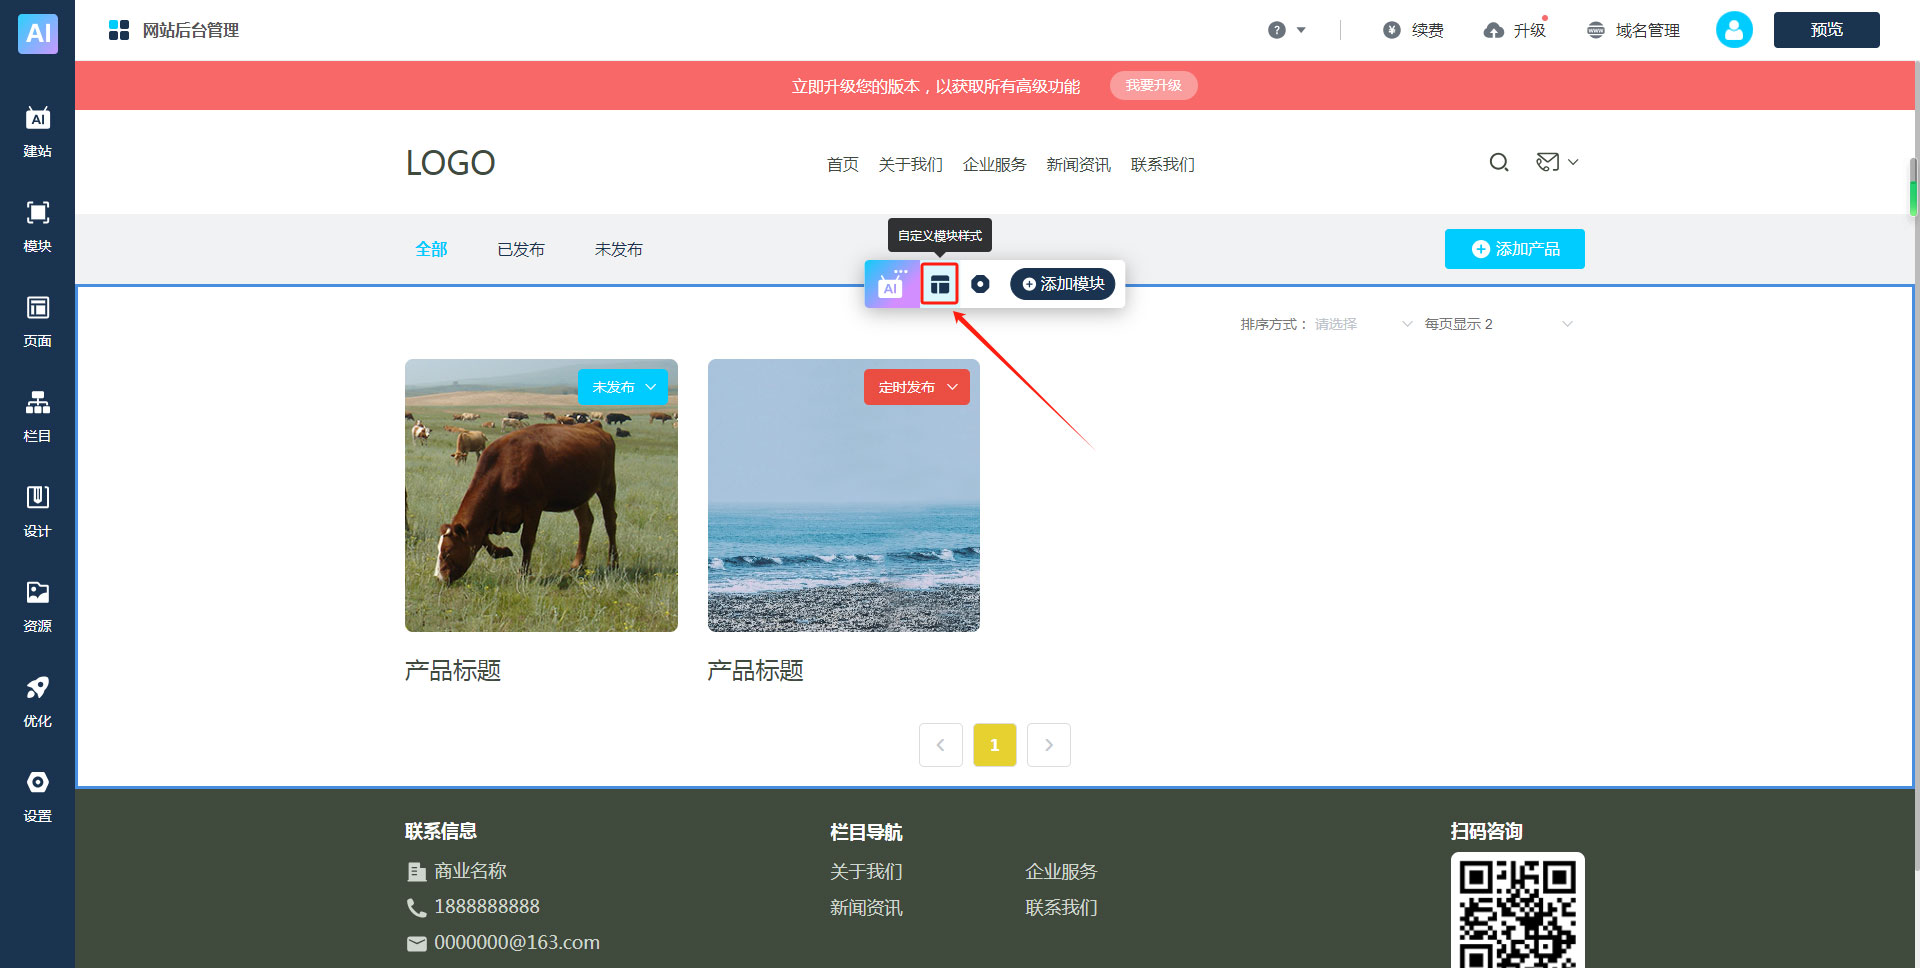Open the 每页显示 2 dropdown
This screenshot has height=968, width=1920.
click(x=1498, y=324)
